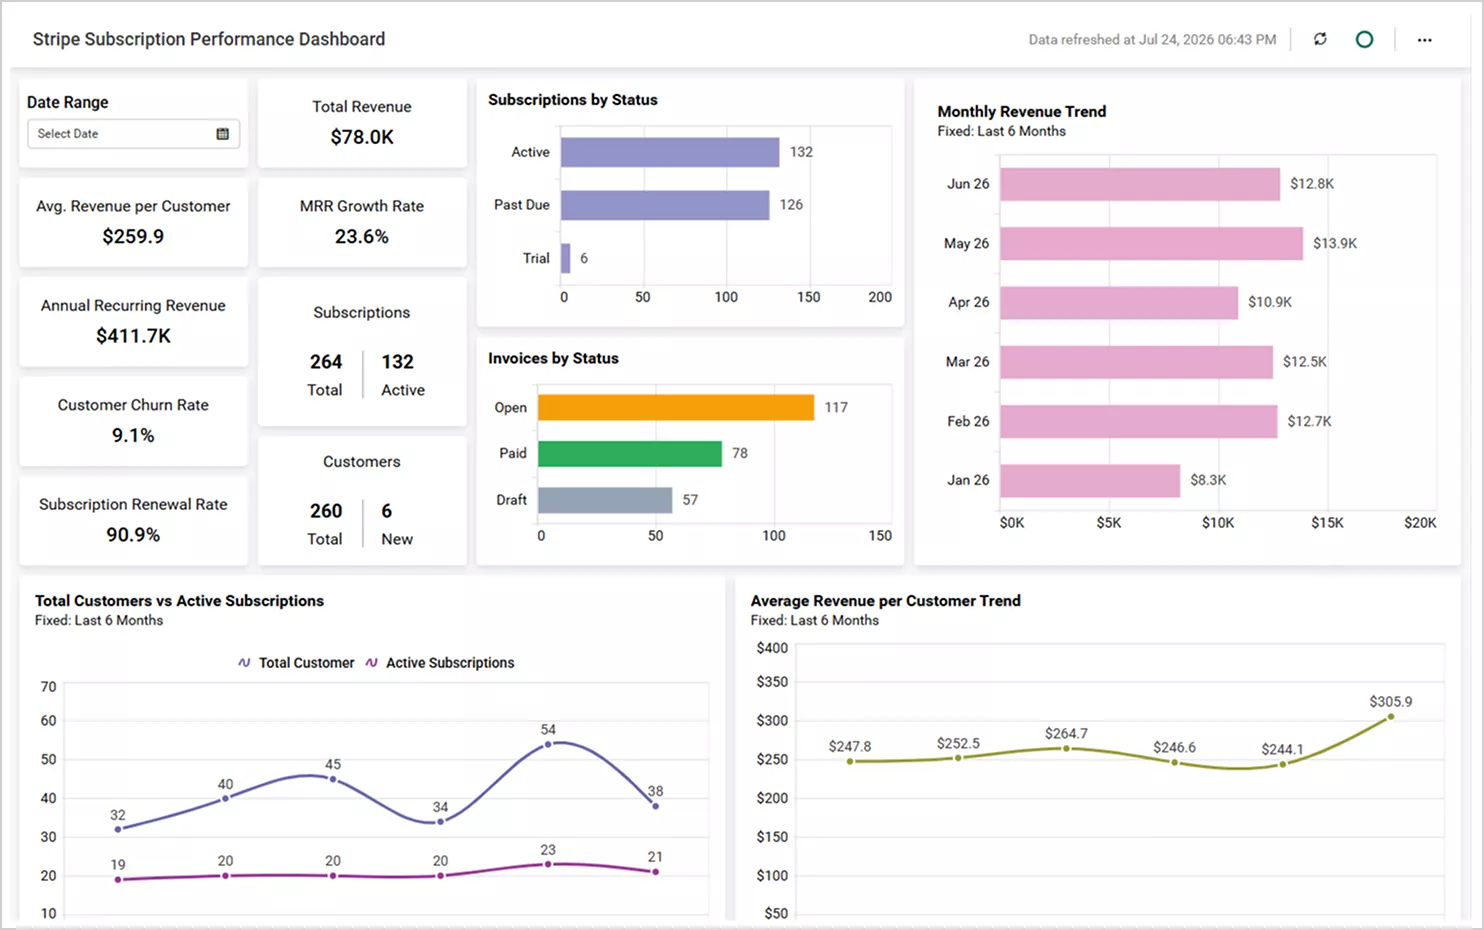Click the Subscription Renewal Rate 90.9% value

tap(133, 535)
